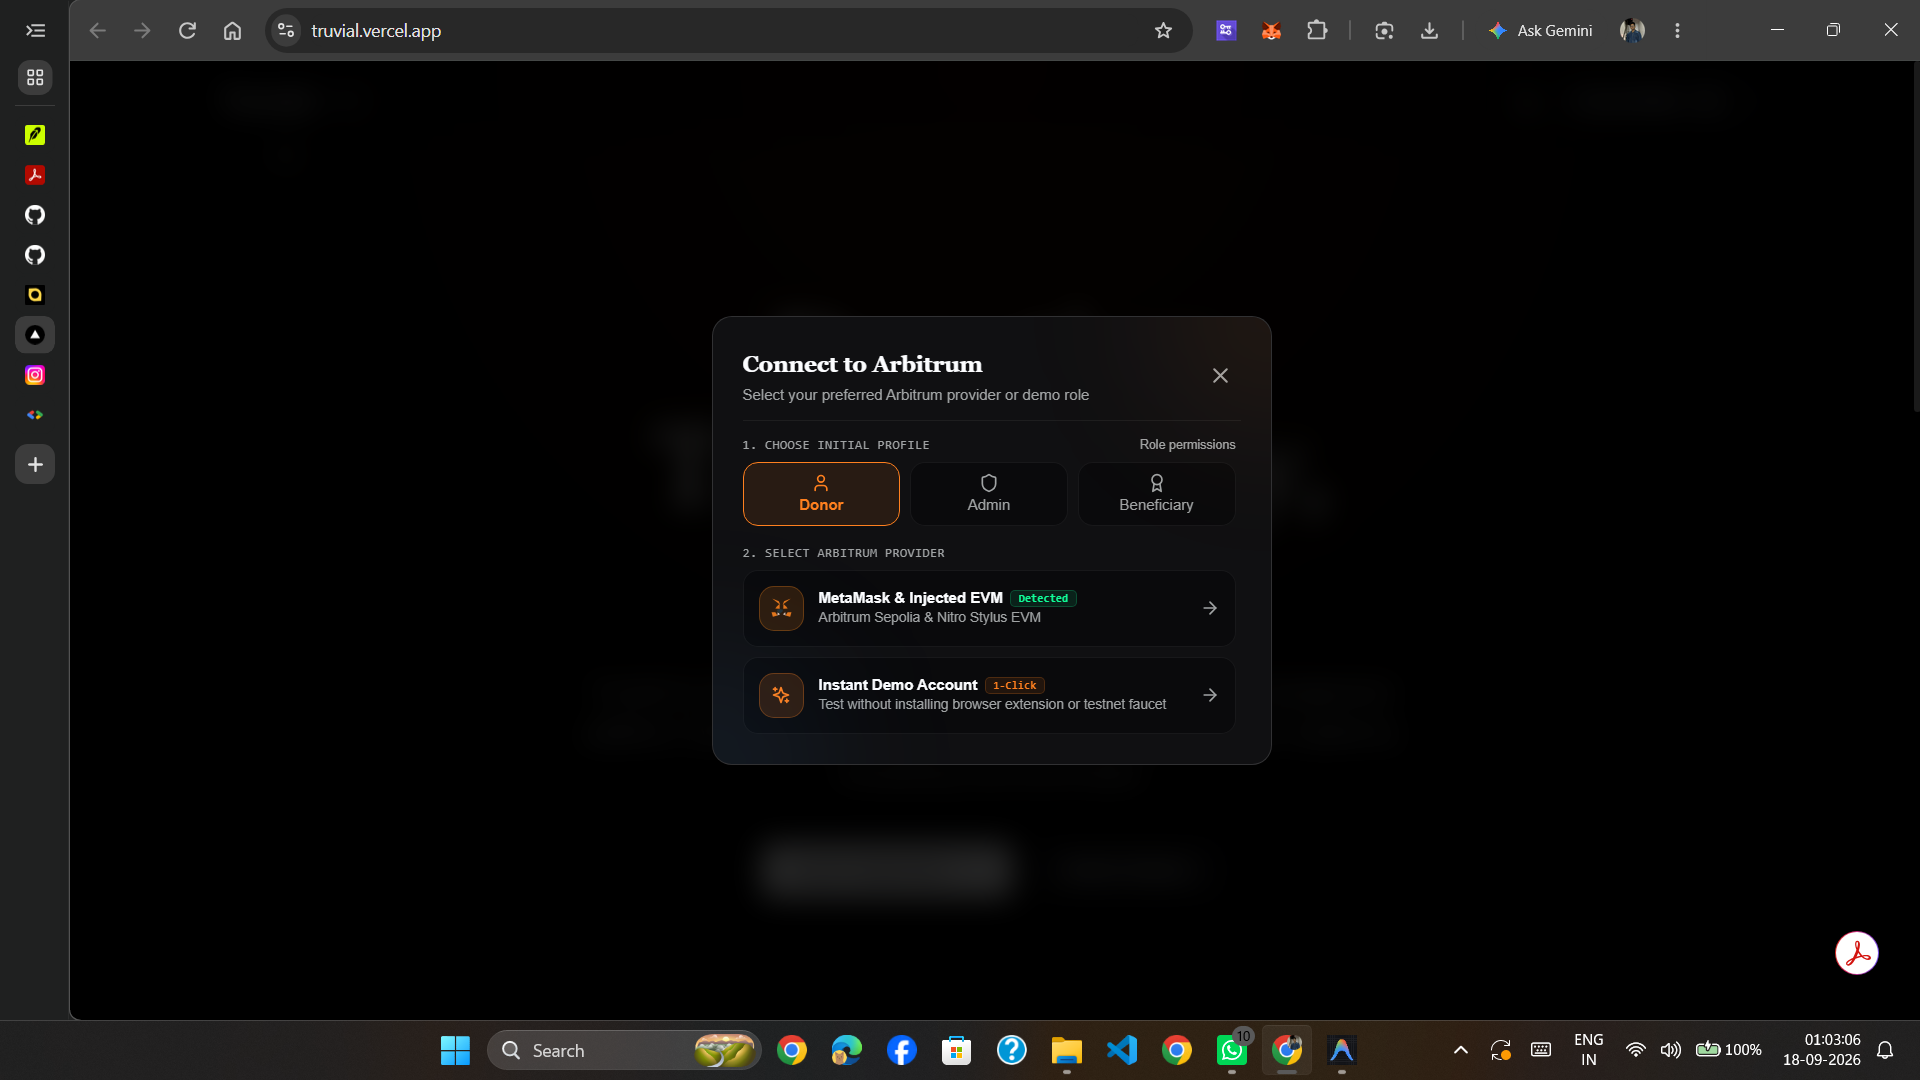Open the Wi-Fi network settings

click(1635, 1050)
